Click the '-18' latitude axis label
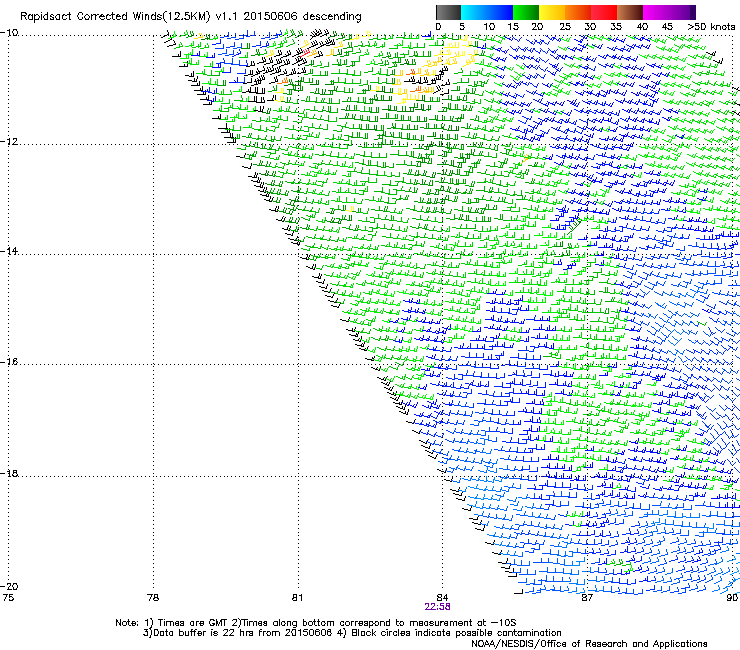The width and height of the screenshot is (740, 650). pyautogui.click(x=9, y=473)
